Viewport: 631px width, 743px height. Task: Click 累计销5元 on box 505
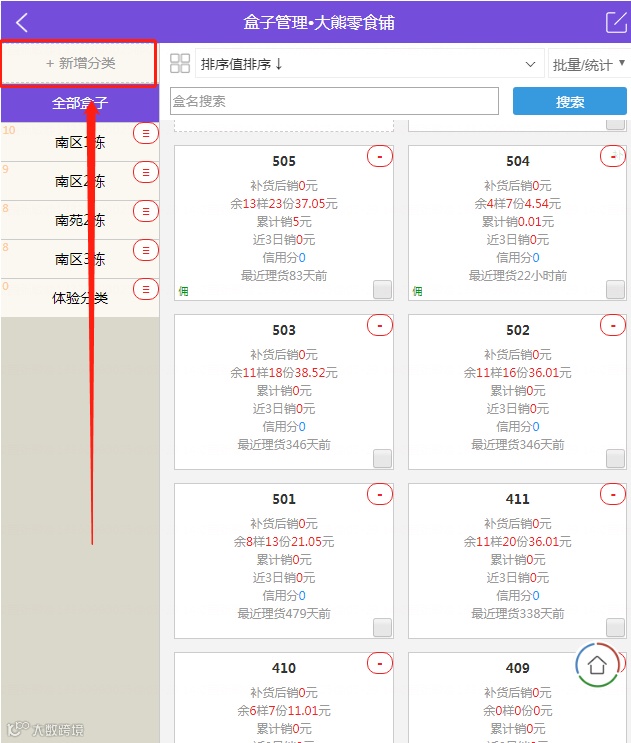284,221
